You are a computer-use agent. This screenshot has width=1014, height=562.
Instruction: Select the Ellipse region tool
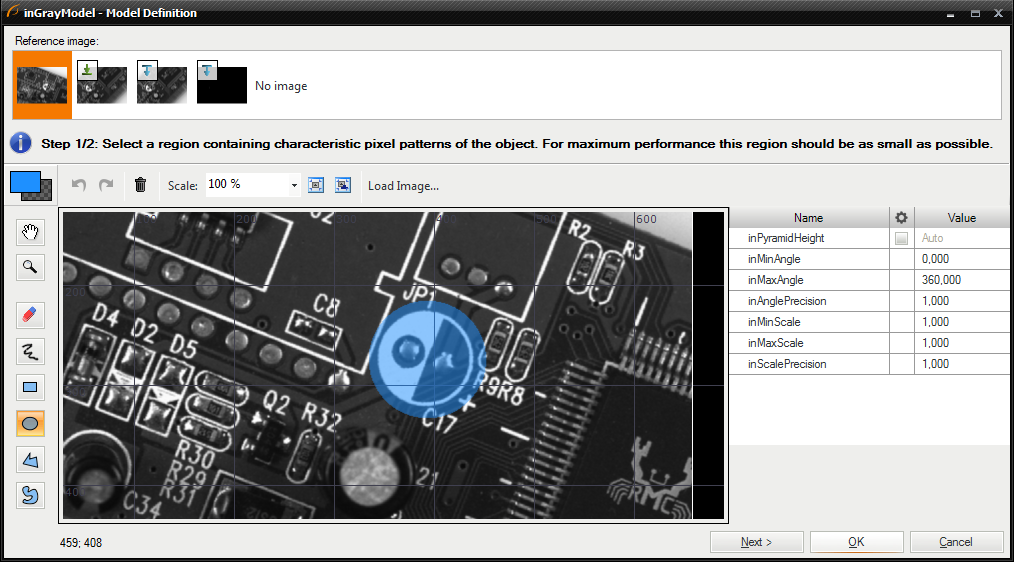coord(31,423)
